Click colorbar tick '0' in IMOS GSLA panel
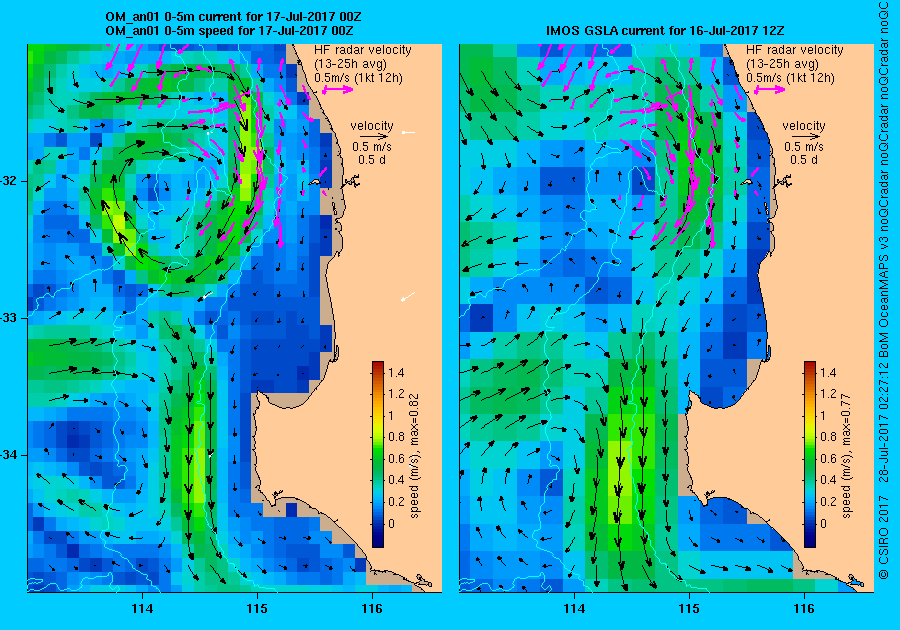The height and width of the screenshot is (630, 900). point(823,523)
